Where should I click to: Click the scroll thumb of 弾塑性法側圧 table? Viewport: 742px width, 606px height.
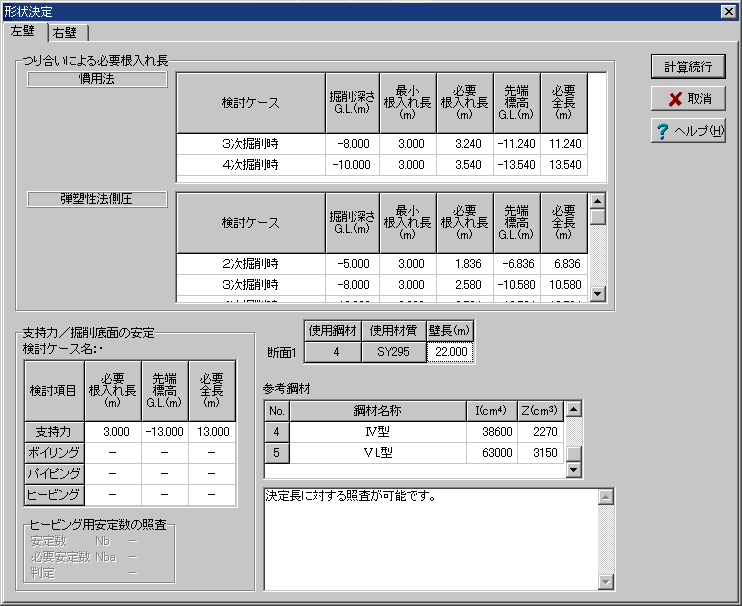tap(597, 217)
